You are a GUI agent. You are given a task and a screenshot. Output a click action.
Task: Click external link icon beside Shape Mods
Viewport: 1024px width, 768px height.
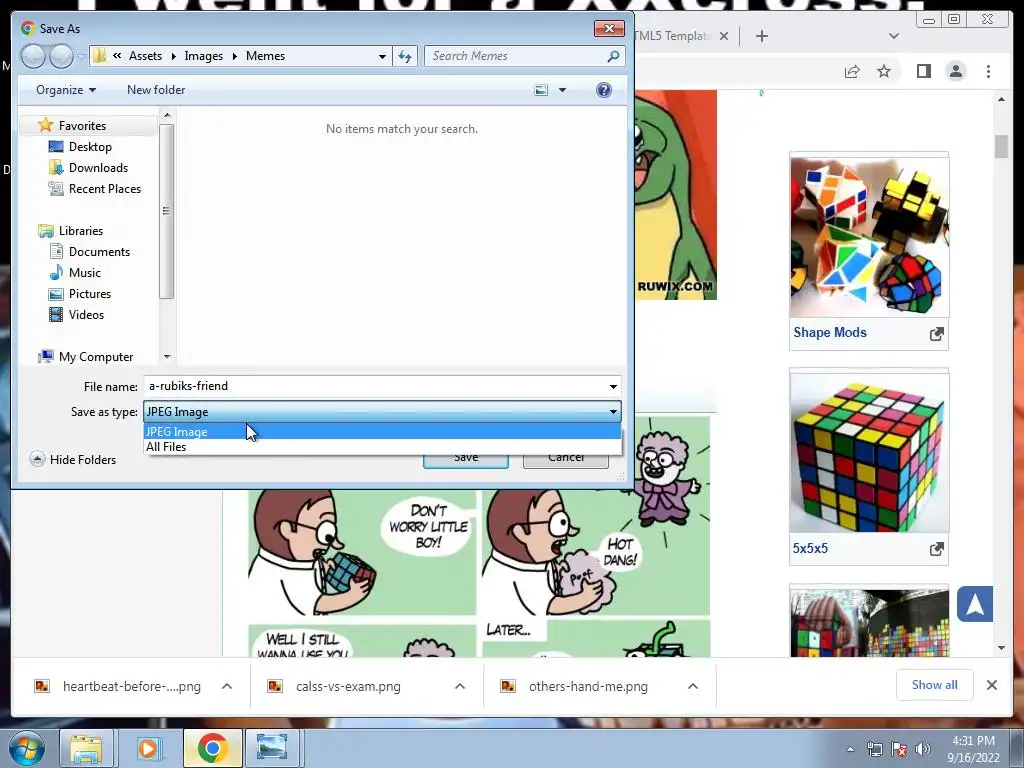coord(936,334)
